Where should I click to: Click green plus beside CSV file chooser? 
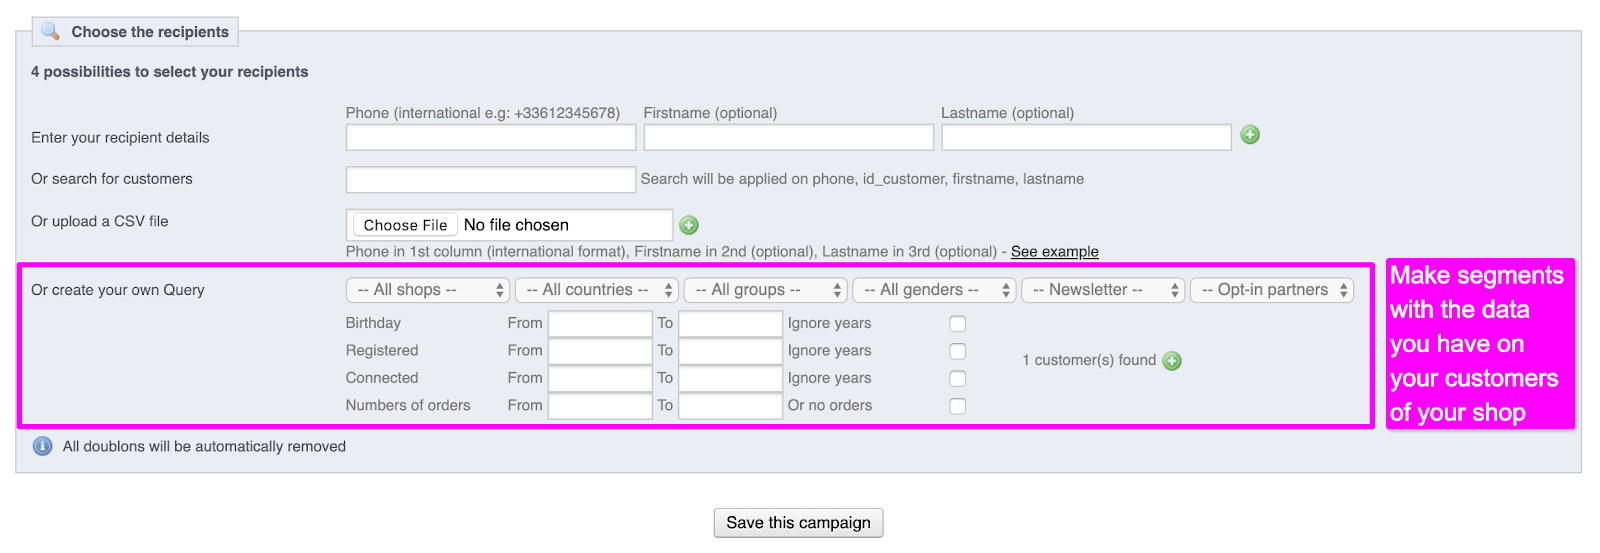[x=689, y=225]
